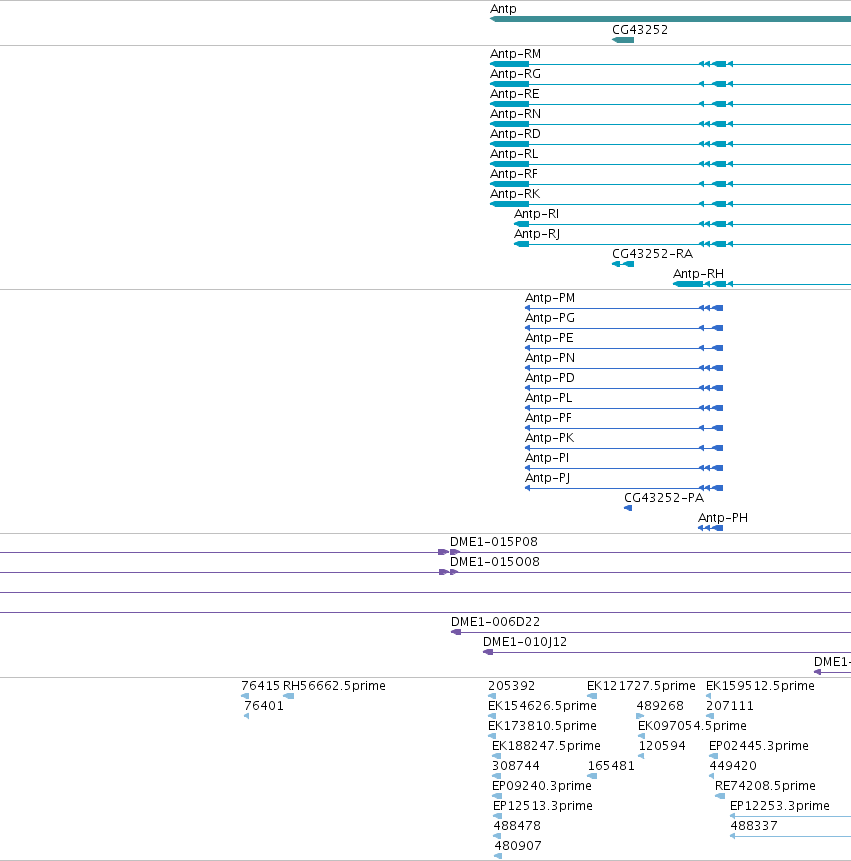Click the Antp-RG transcript label

click(515, 74)
